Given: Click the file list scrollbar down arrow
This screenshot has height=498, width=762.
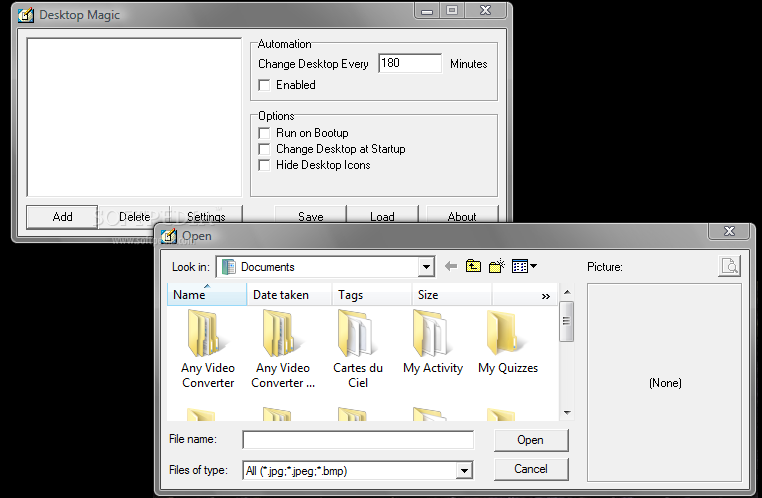Looking at the screenshot, I should coord(567,413).
